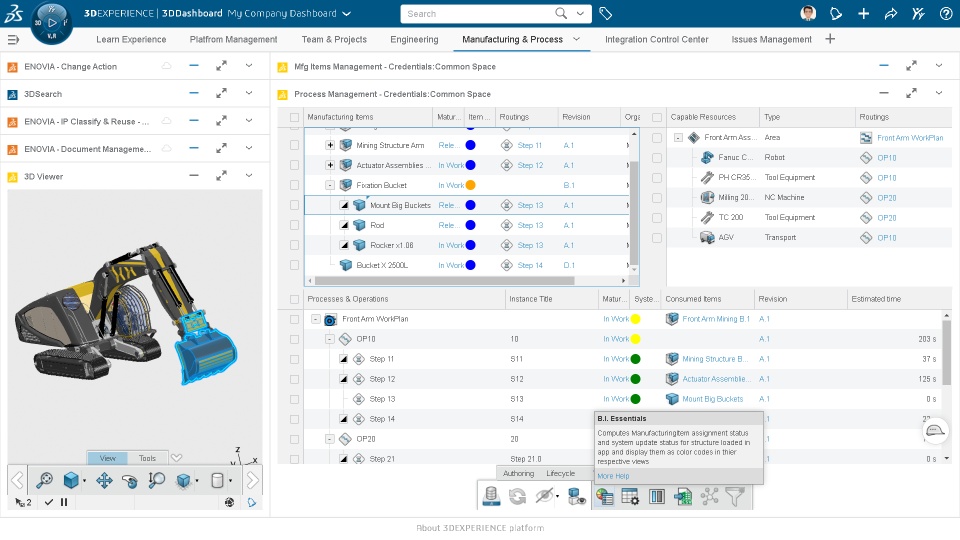Click the notifications icon in top bar
This screenshot has height=540, width=960.
click(x=836, y=13)
